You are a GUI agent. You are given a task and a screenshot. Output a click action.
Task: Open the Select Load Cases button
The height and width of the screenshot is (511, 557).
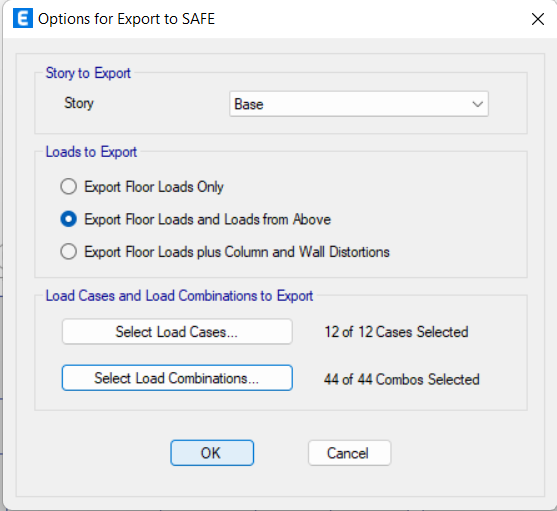coord(177,332)
